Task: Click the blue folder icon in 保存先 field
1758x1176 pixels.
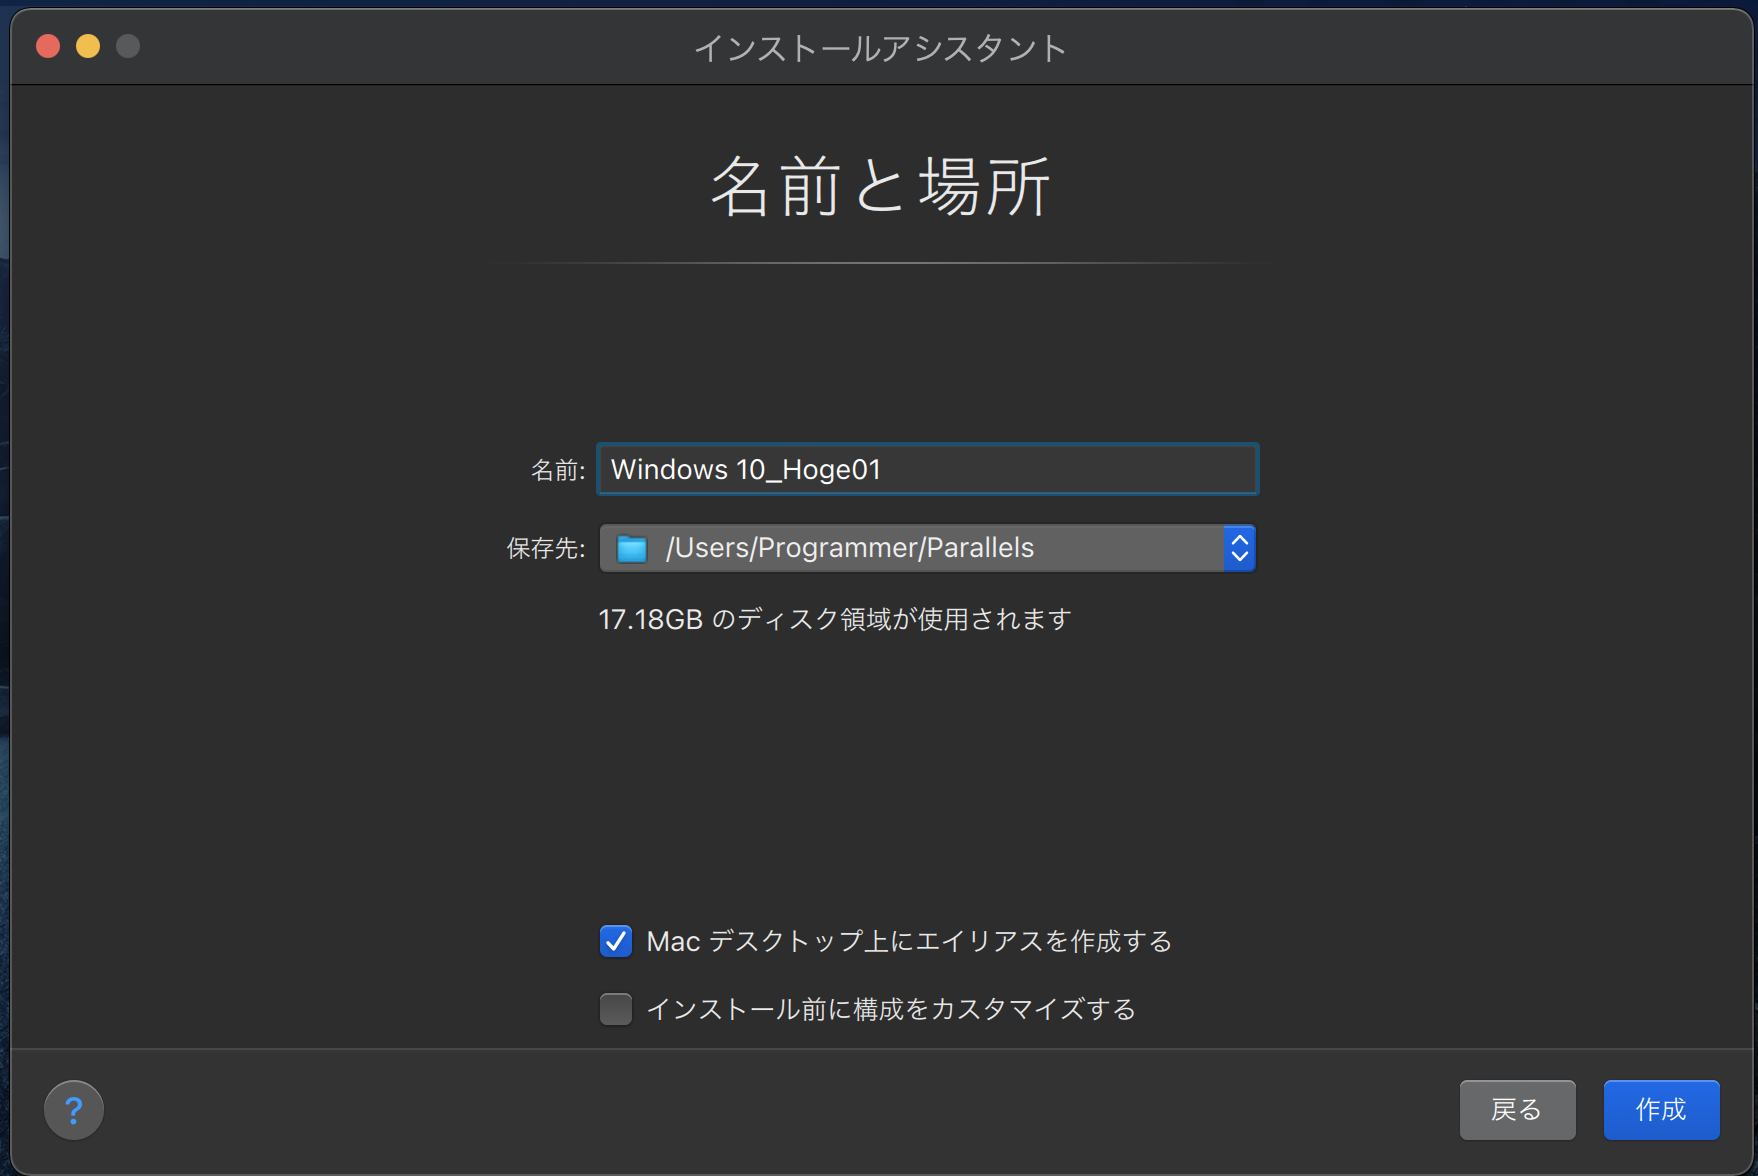Action: pyautogui.click(x=631, y=547)
